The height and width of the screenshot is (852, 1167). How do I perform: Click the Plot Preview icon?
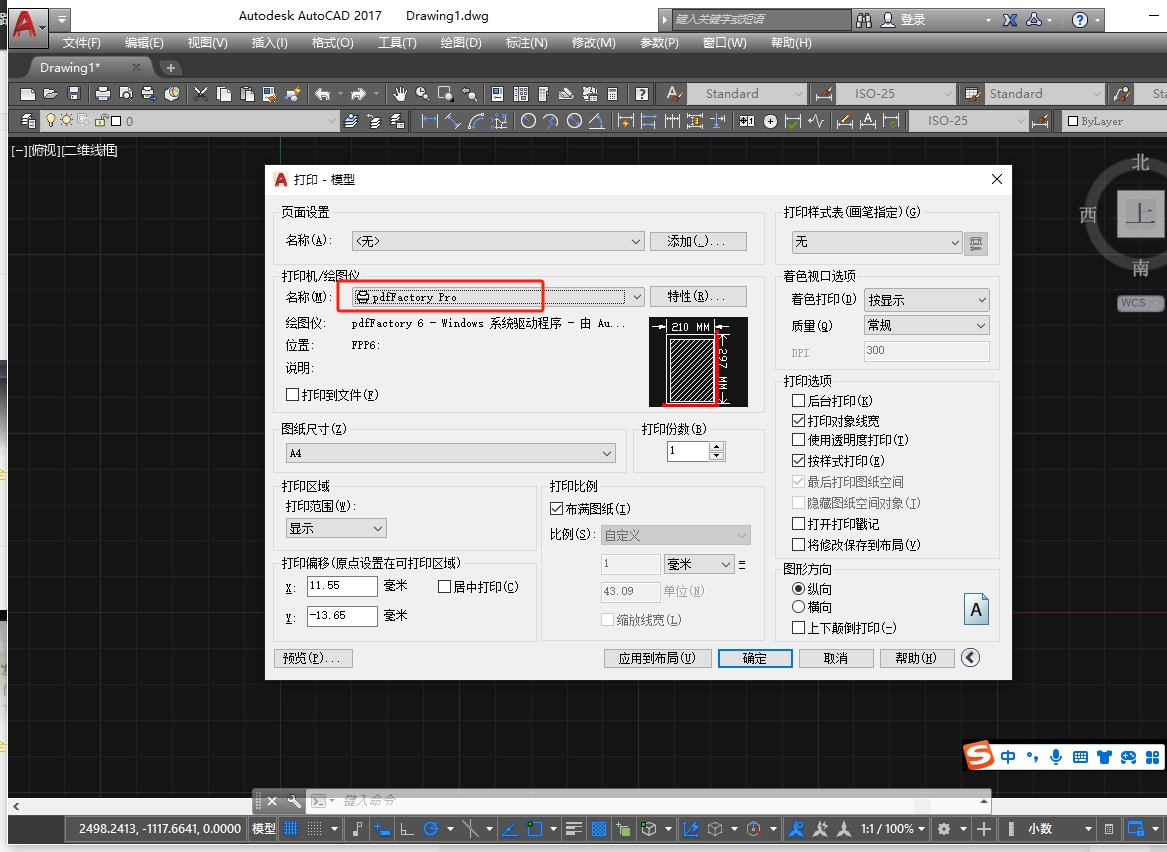click(126, 94)
